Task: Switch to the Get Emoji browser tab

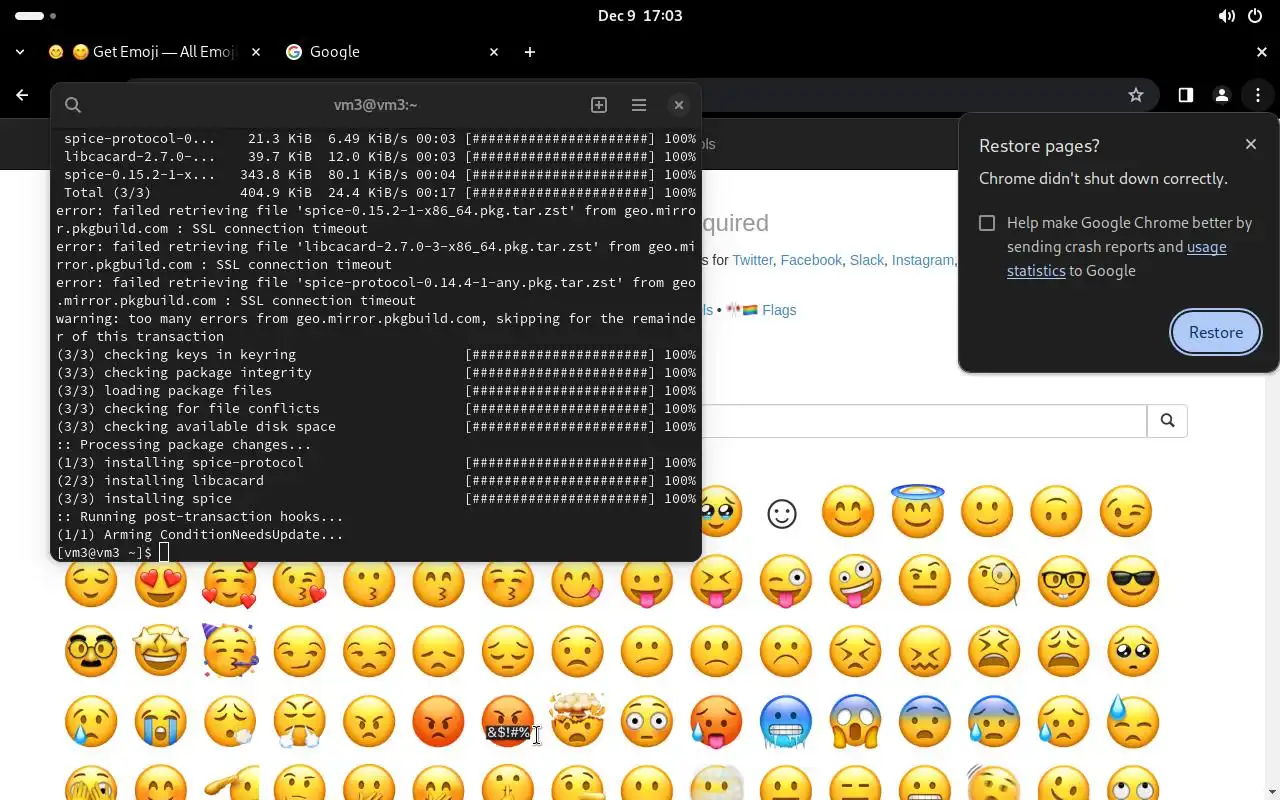Action: coord(154,52)
